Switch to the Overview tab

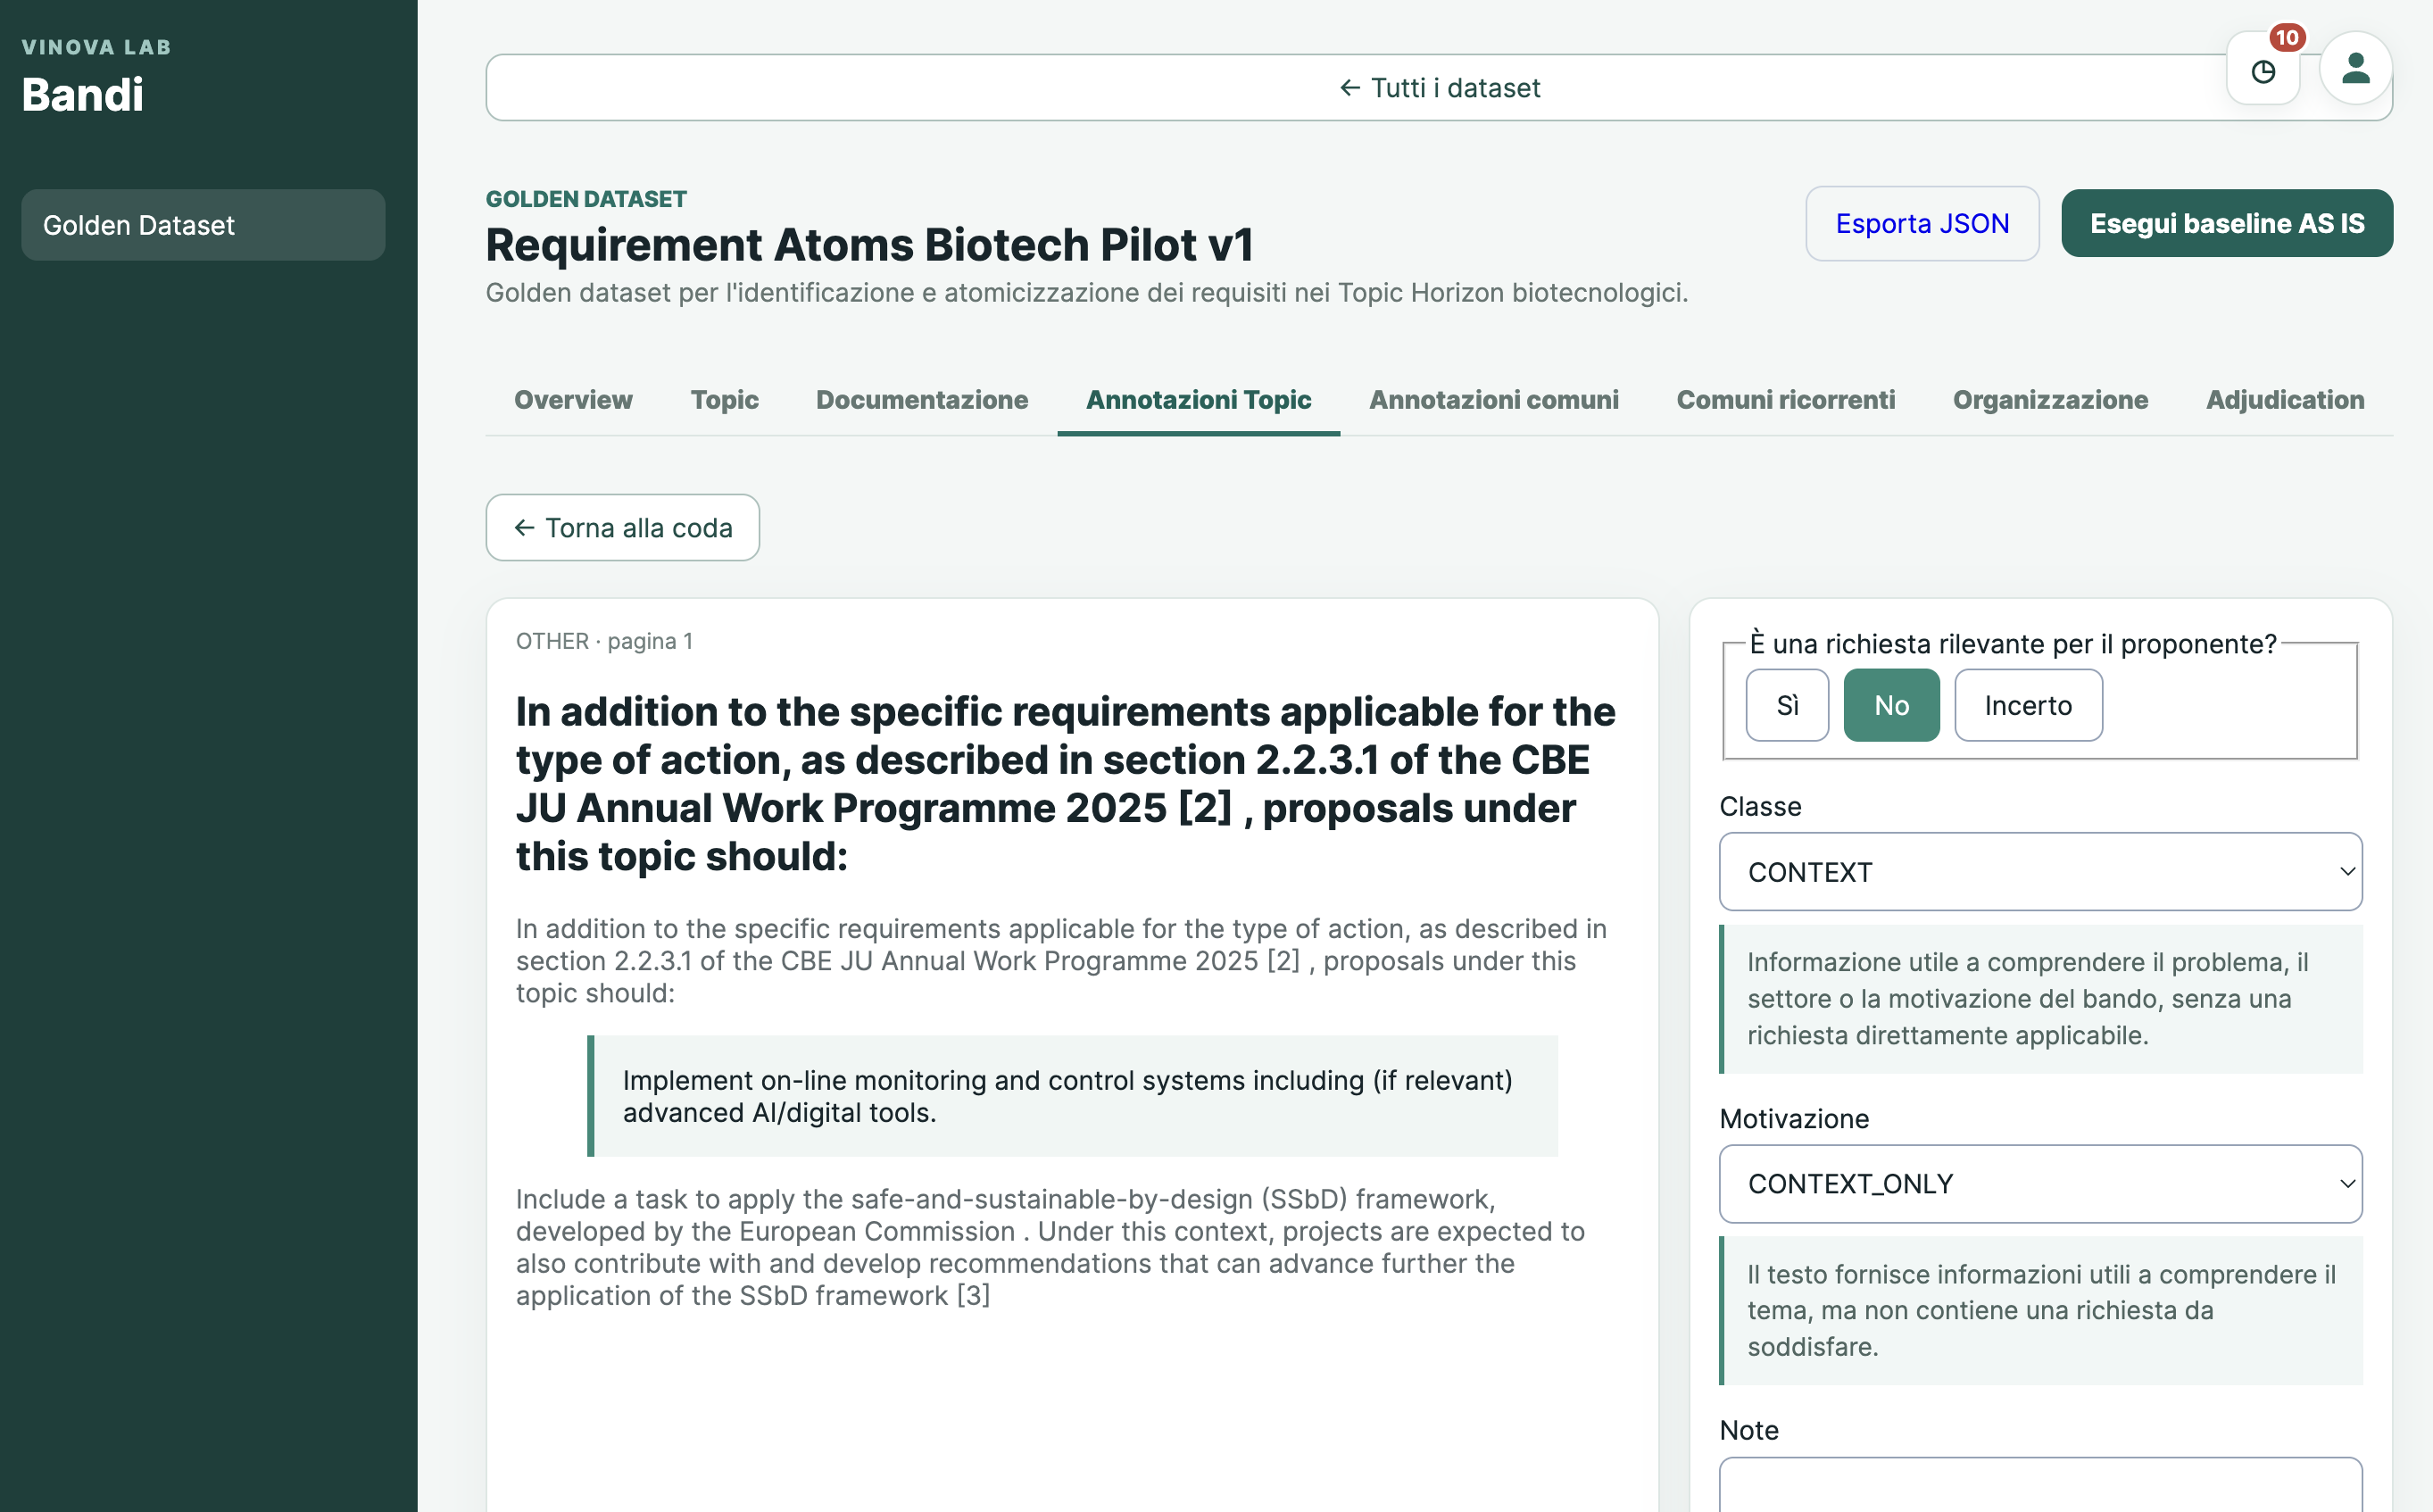[573, 400]
